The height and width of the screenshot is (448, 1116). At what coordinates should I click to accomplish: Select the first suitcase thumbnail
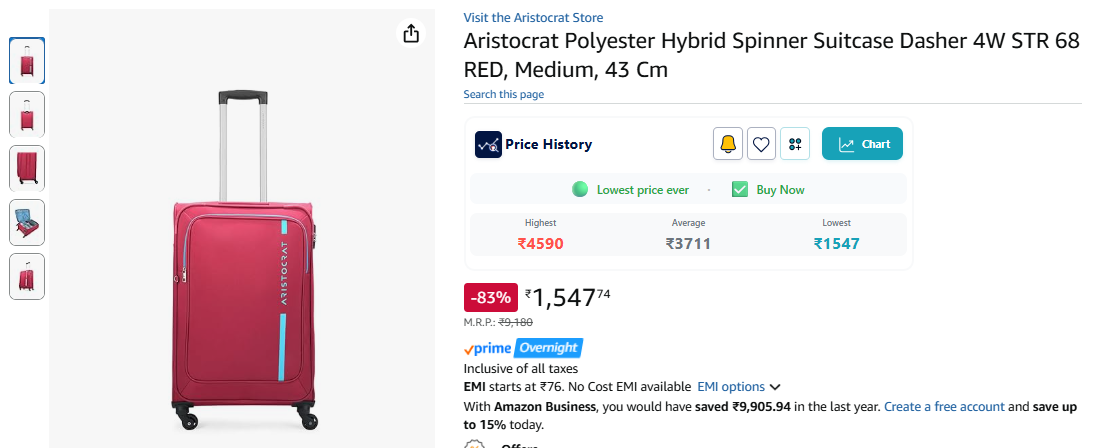pyautogui.click(x=27, y=60)
